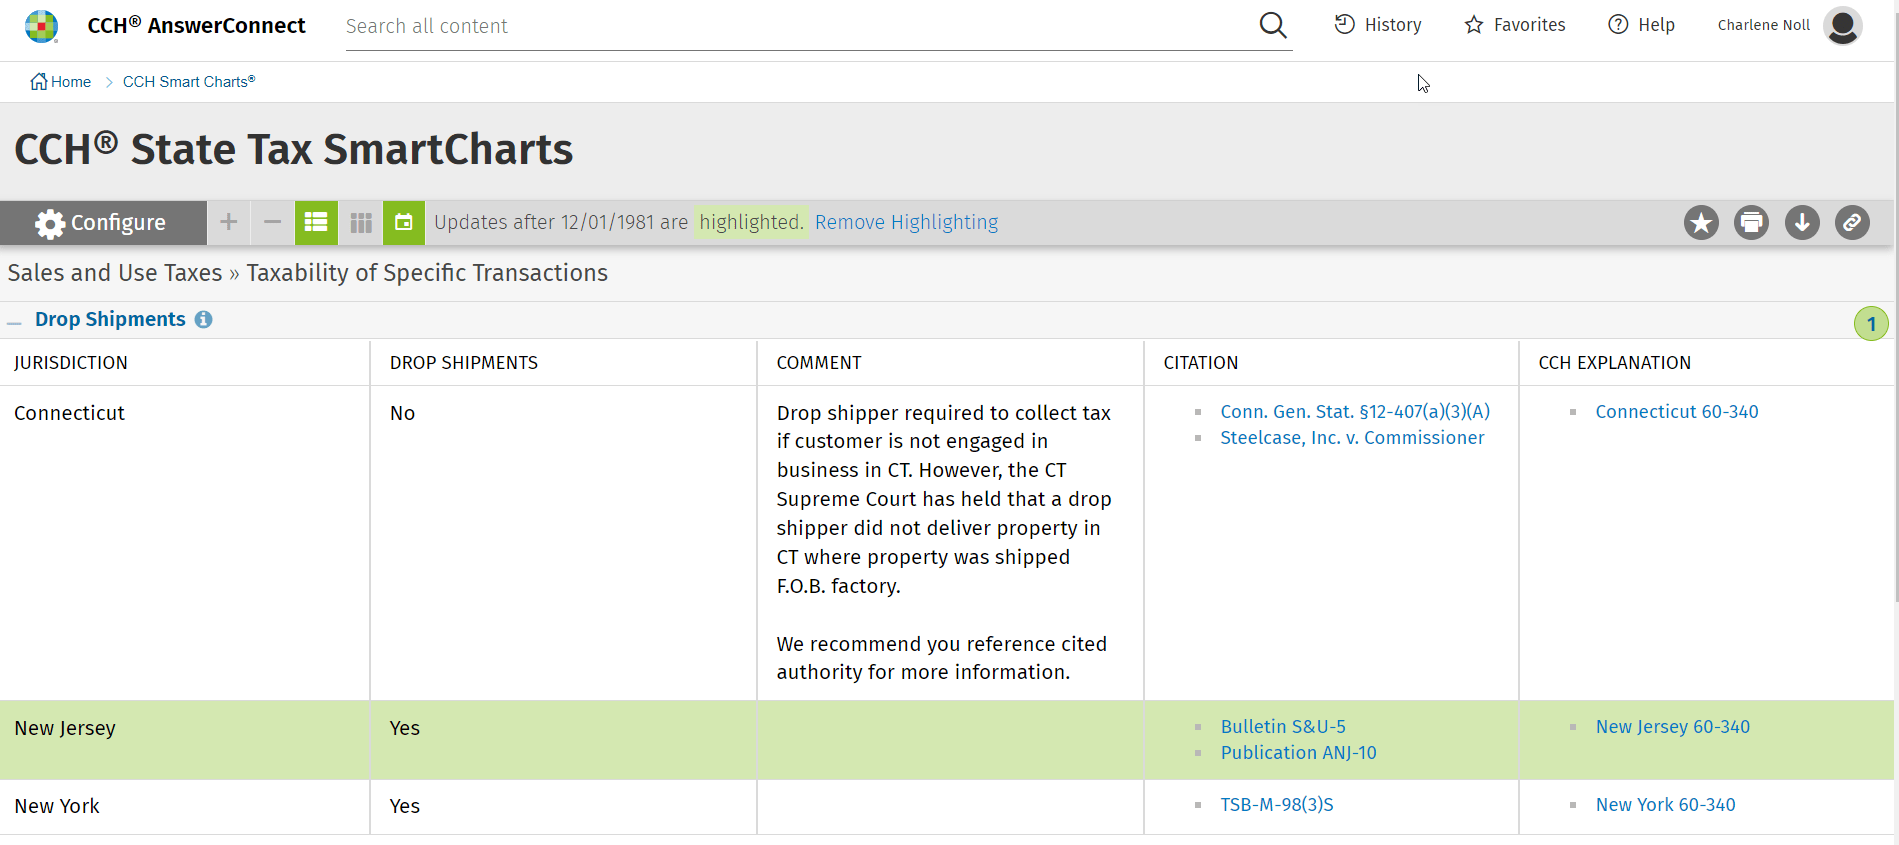
Task: Collapse the Drop Shipments section
Action: (14, 322)
